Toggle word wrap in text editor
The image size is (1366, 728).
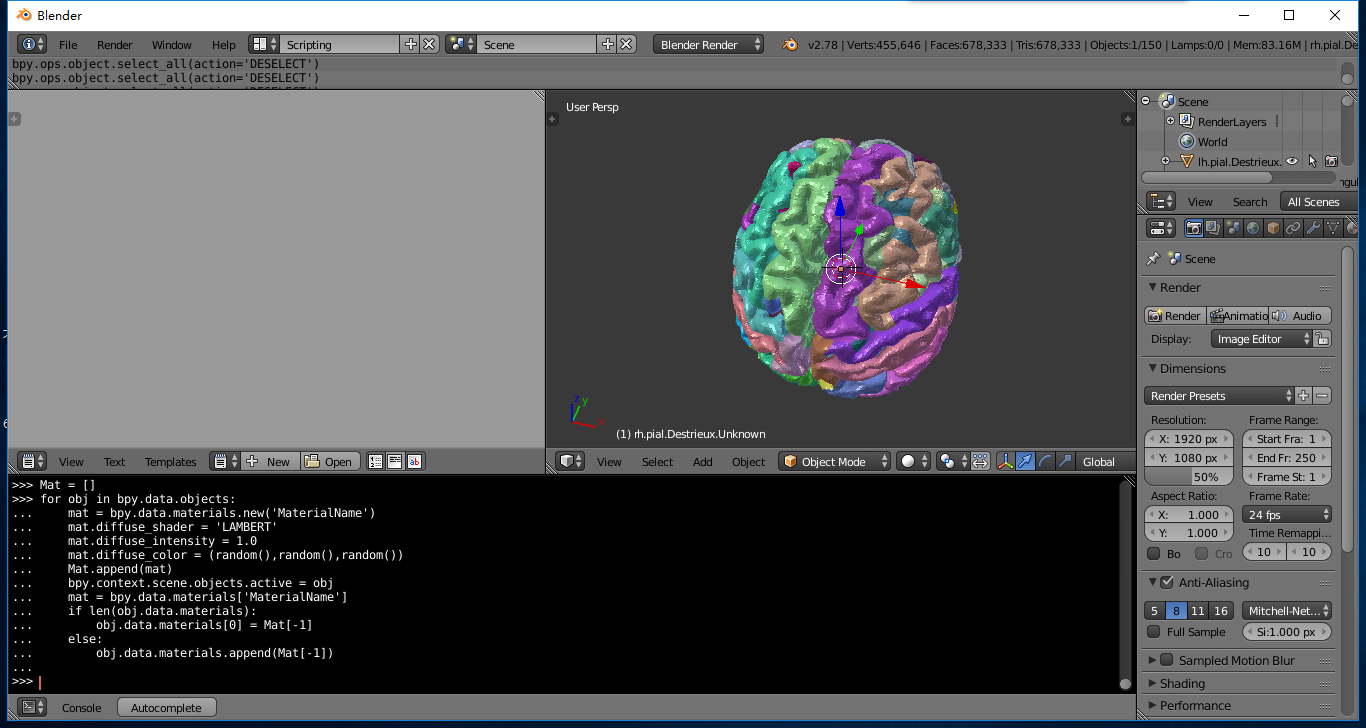tap(395, 461)
